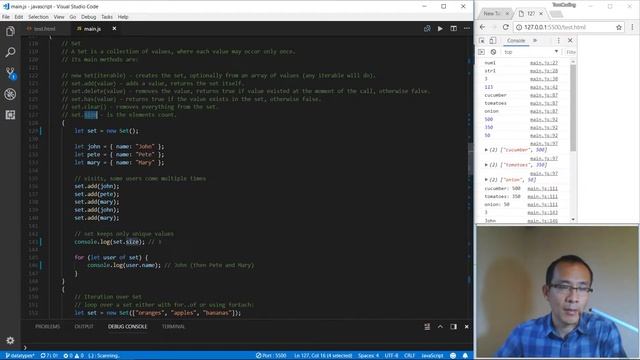Click the main.js:27 source link in console
640x360 pixels.
[544, 63]
